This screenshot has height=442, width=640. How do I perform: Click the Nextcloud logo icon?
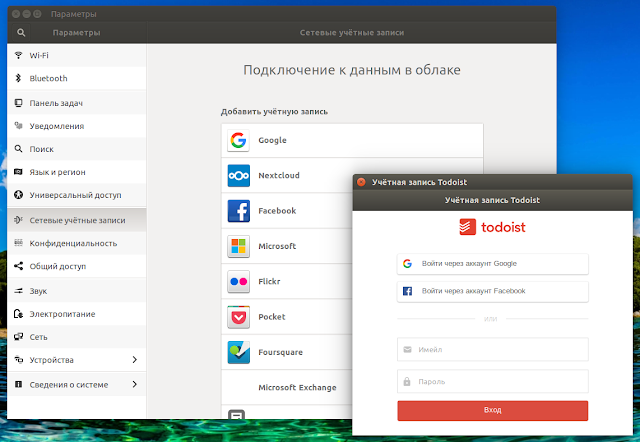tap(238, 175)
